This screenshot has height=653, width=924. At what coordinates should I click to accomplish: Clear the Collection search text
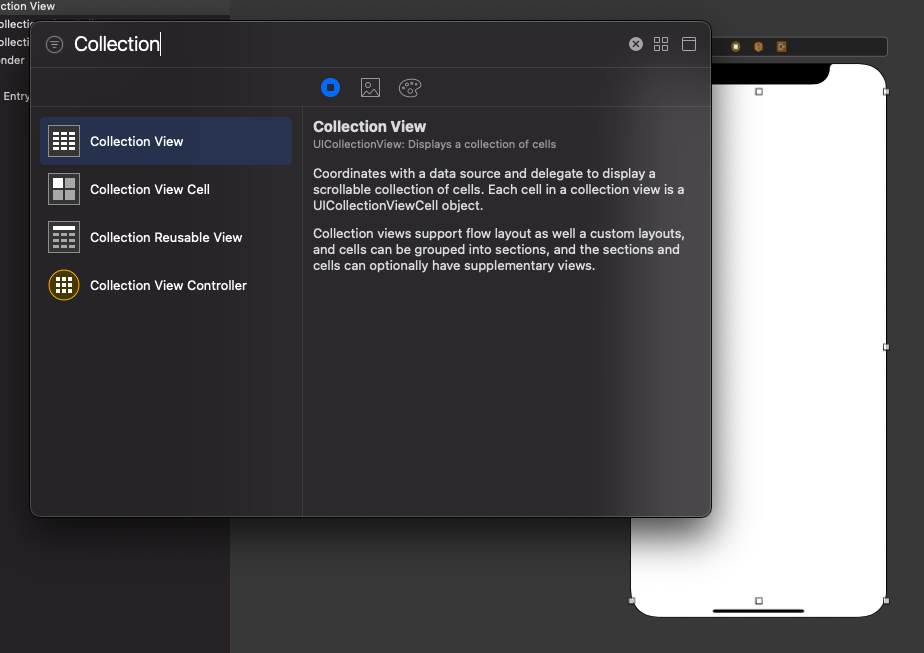[x=635, y=43]
